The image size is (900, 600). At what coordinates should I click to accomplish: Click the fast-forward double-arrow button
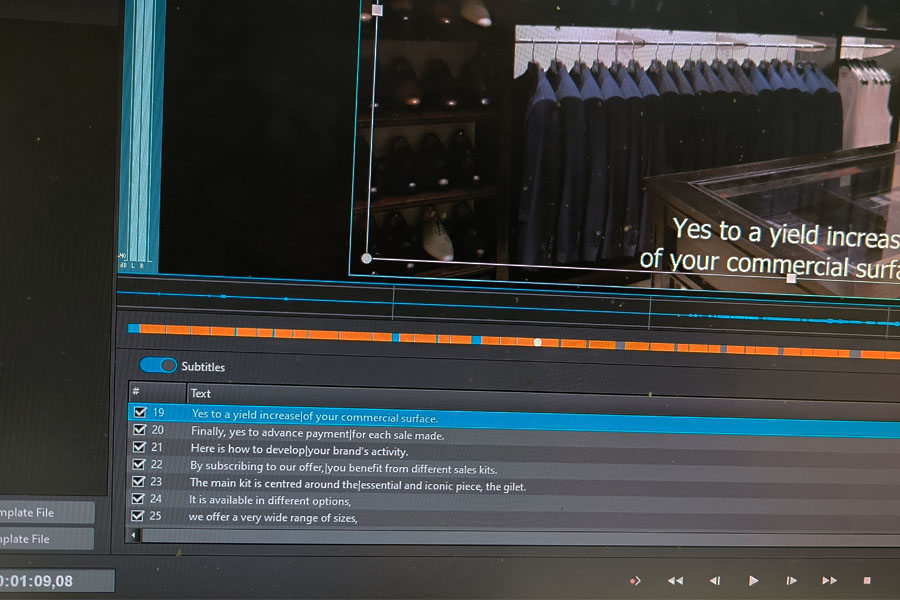click(x=829, y=580)
